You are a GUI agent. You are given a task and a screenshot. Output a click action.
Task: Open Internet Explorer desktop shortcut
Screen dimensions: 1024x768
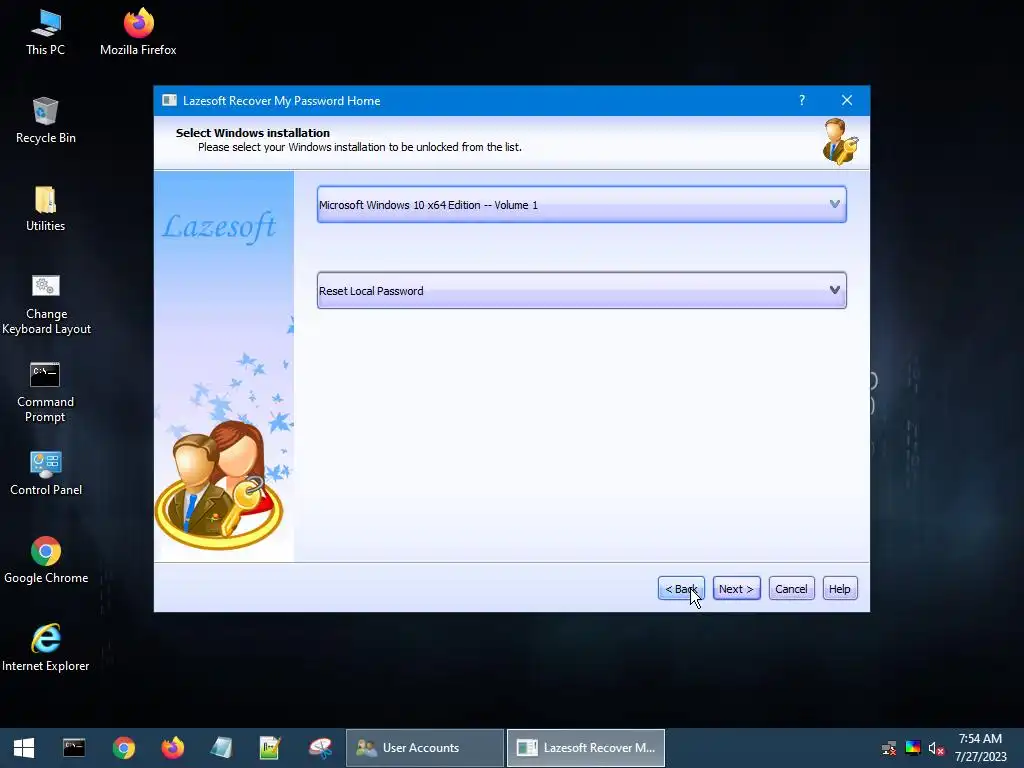[46, 648]
